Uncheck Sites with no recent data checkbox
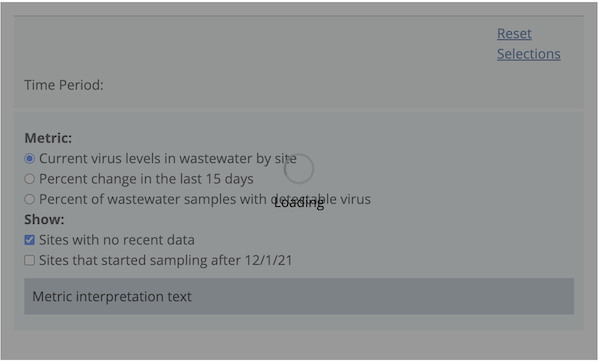 pyautogui.click(x=29, y=240)
